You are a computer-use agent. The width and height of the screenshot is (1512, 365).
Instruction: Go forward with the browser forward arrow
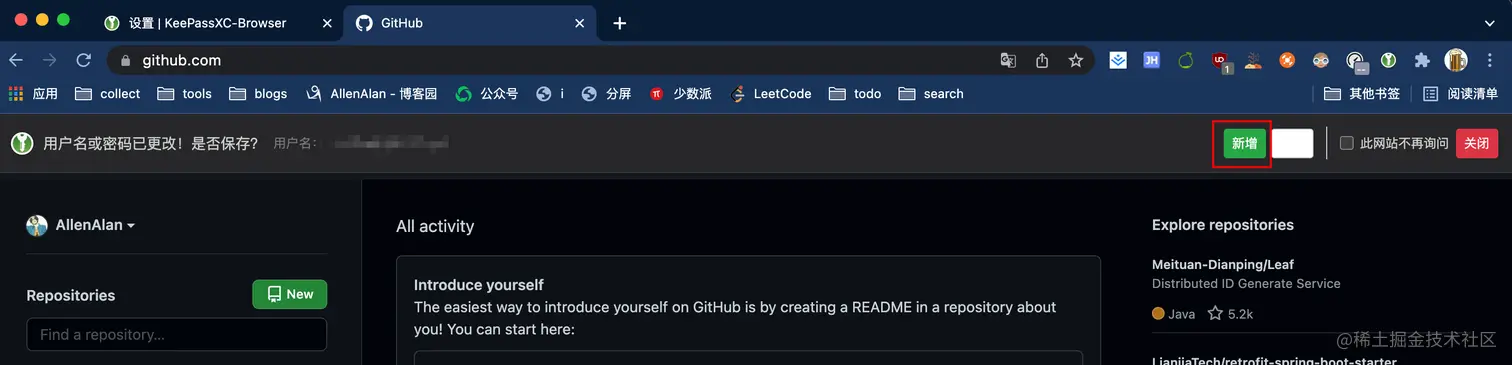coord(50,60)
